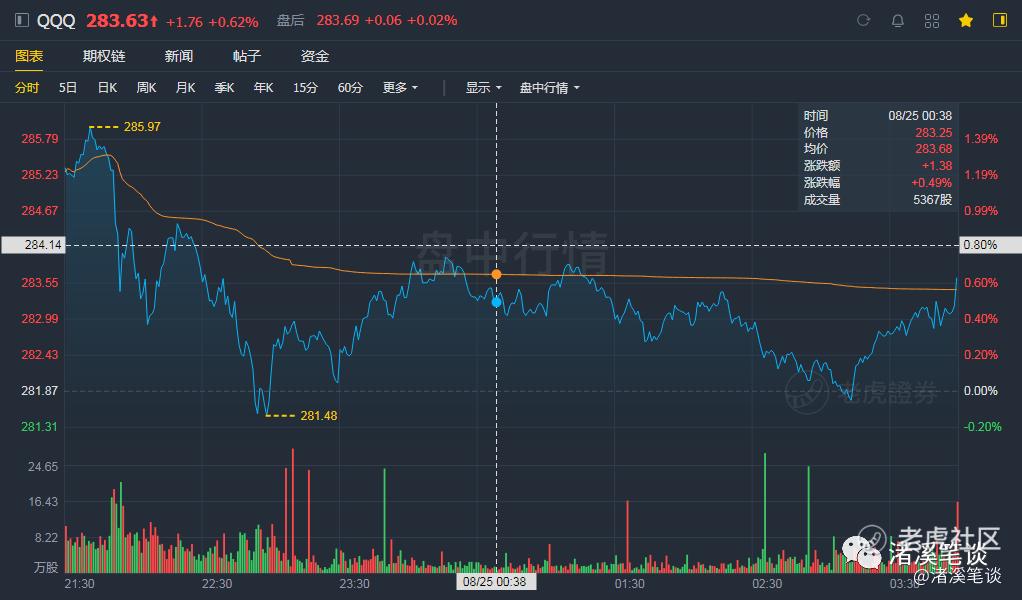Select the 月K chart period
Screen dimensions: 1022x600
pyautogui.click(x=185, y=87)
